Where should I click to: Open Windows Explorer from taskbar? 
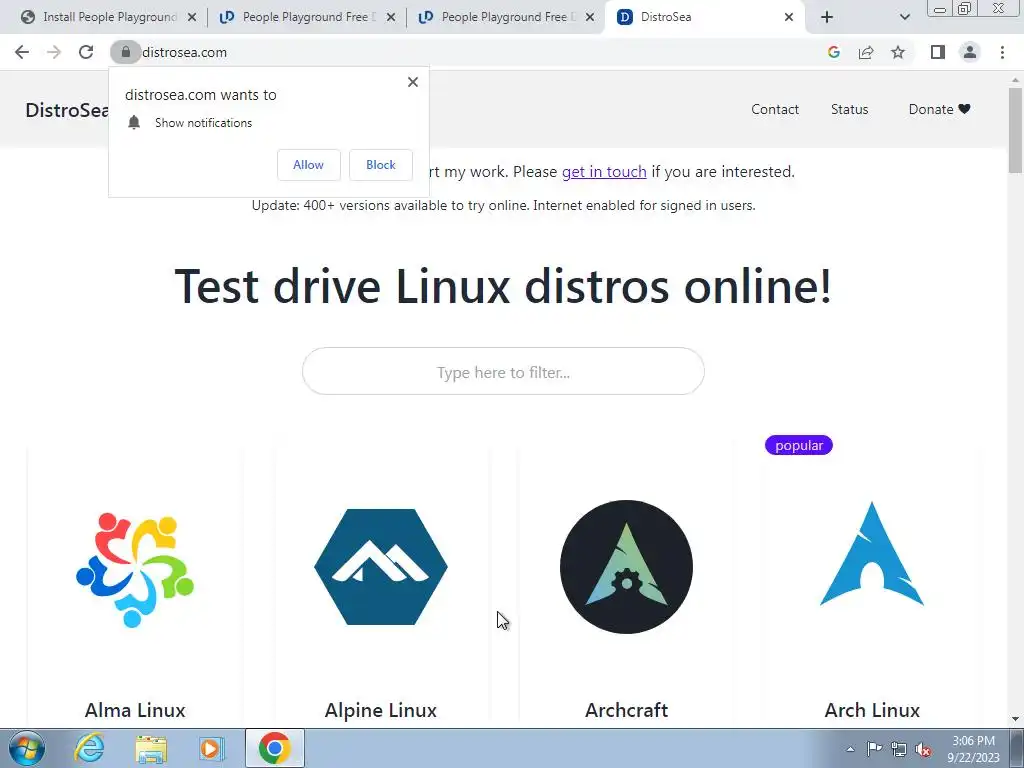(x=151, y=748)
